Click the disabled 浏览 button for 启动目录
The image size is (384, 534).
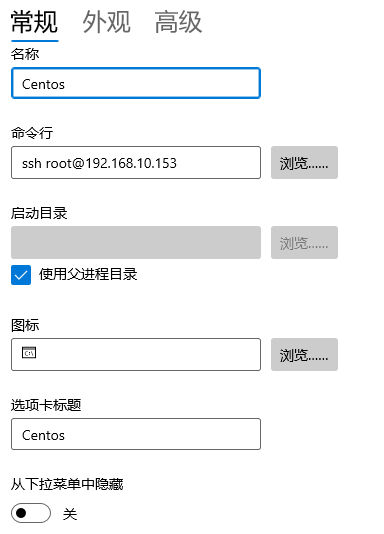click(304, 242)
